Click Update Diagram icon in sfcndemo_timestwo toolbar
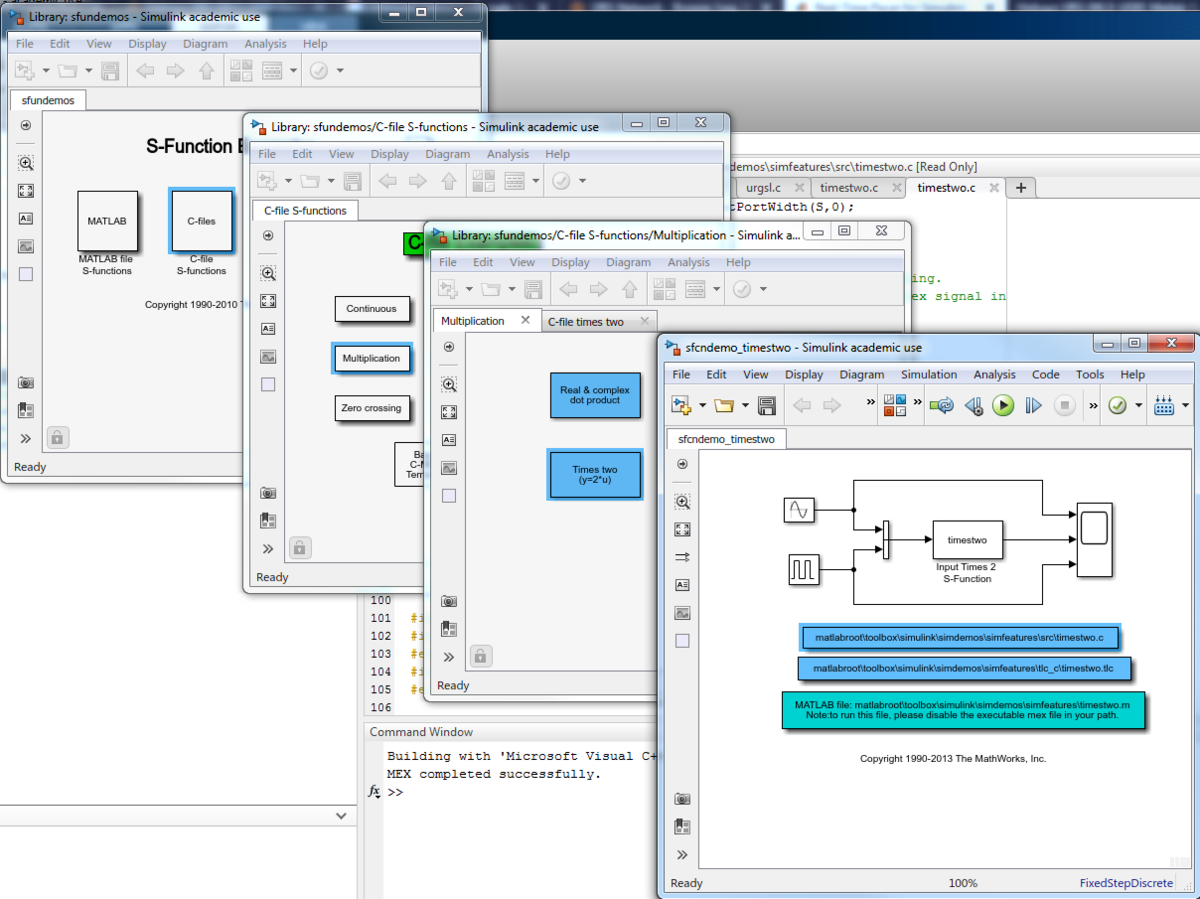The height and width of the screenshot is (899, 1200). click(941, 405)
